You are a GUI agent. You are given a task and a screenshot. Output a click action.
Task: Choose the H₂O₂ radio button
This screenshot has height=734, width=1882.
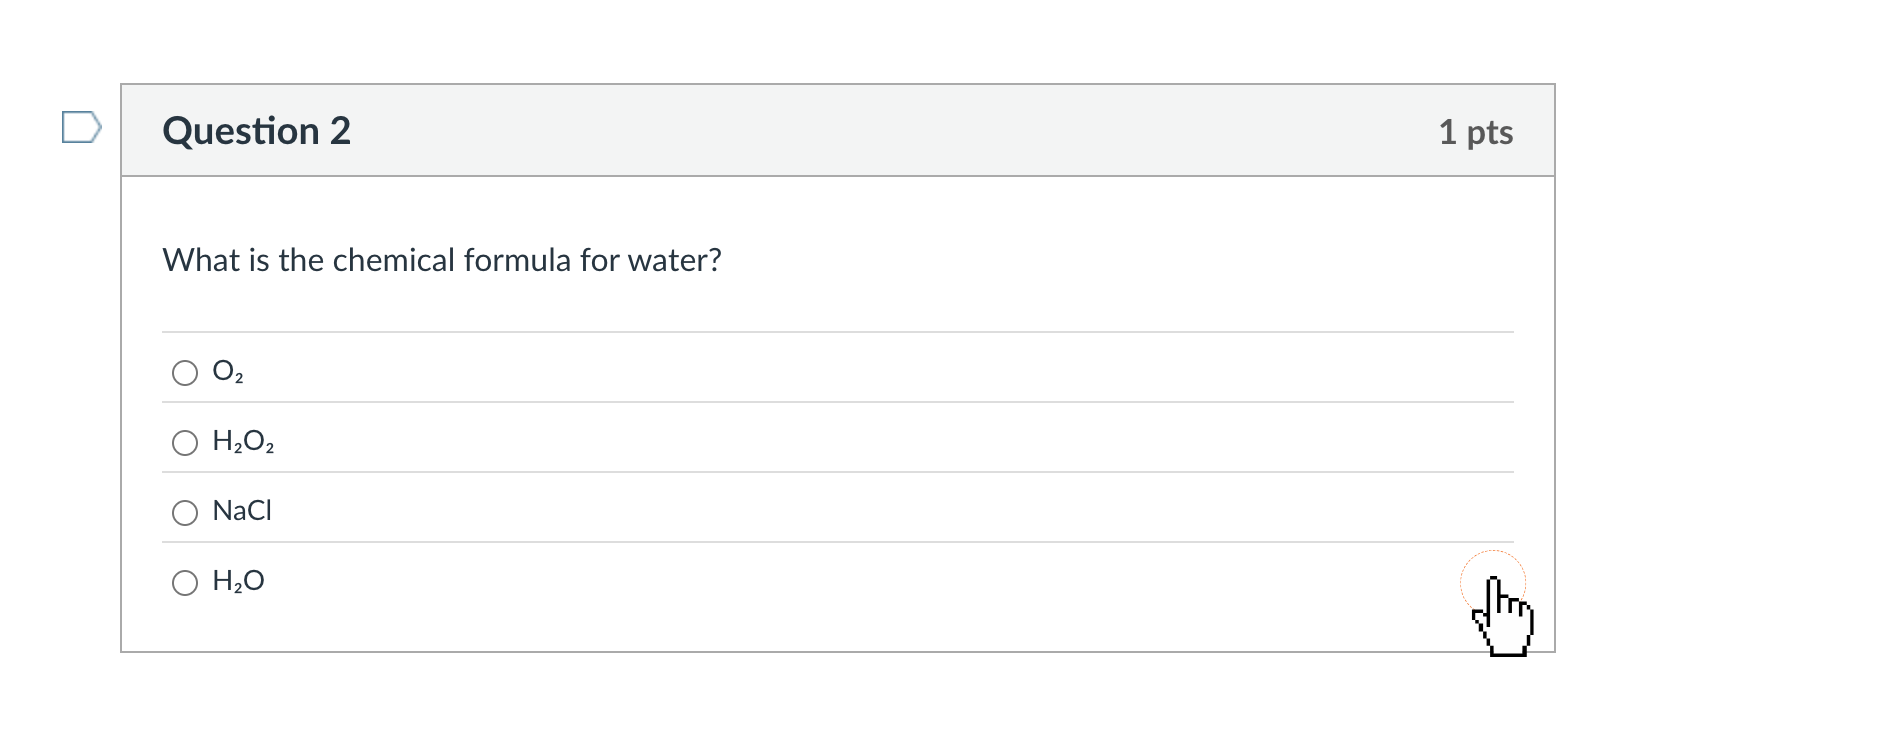(x=185, y=443)
